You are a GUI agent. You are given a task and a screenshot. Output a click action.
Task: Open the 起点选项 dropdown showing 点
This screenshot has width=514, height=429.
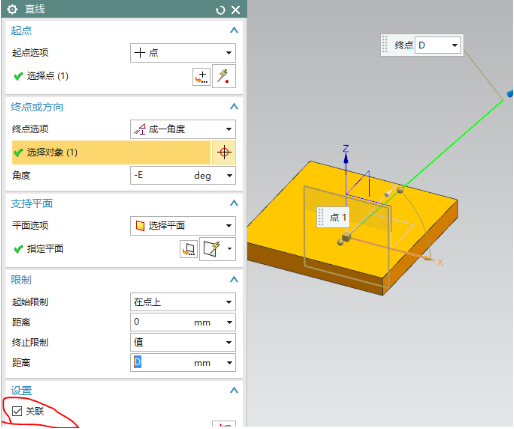pyautogui.click(x=183, y=53)
